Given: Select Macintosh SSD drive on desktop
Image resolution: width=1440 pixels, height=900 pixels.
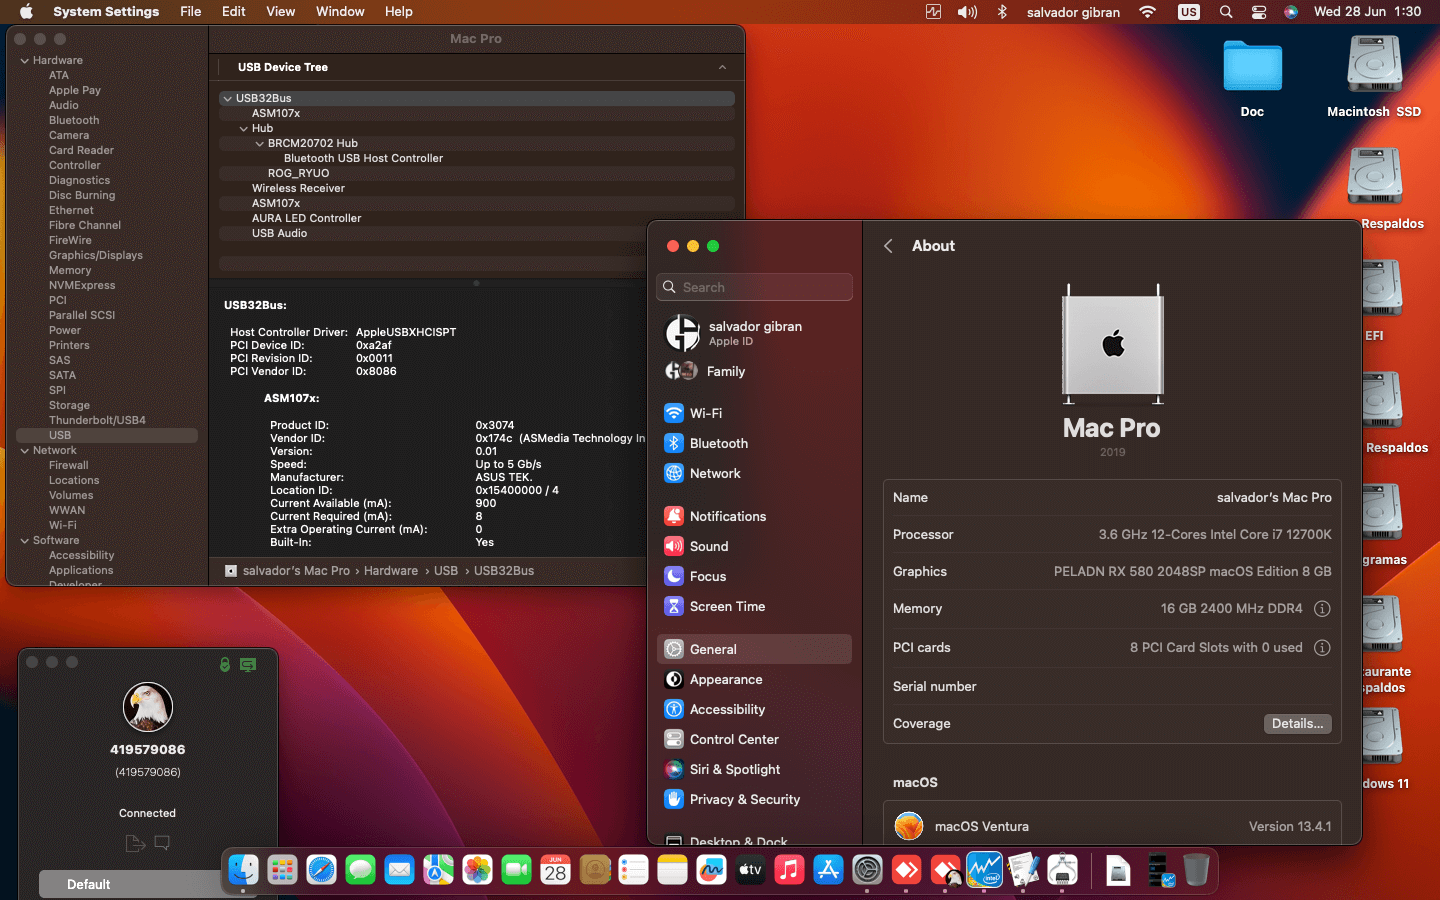Looking at the screenshot, I should 1374,77.
